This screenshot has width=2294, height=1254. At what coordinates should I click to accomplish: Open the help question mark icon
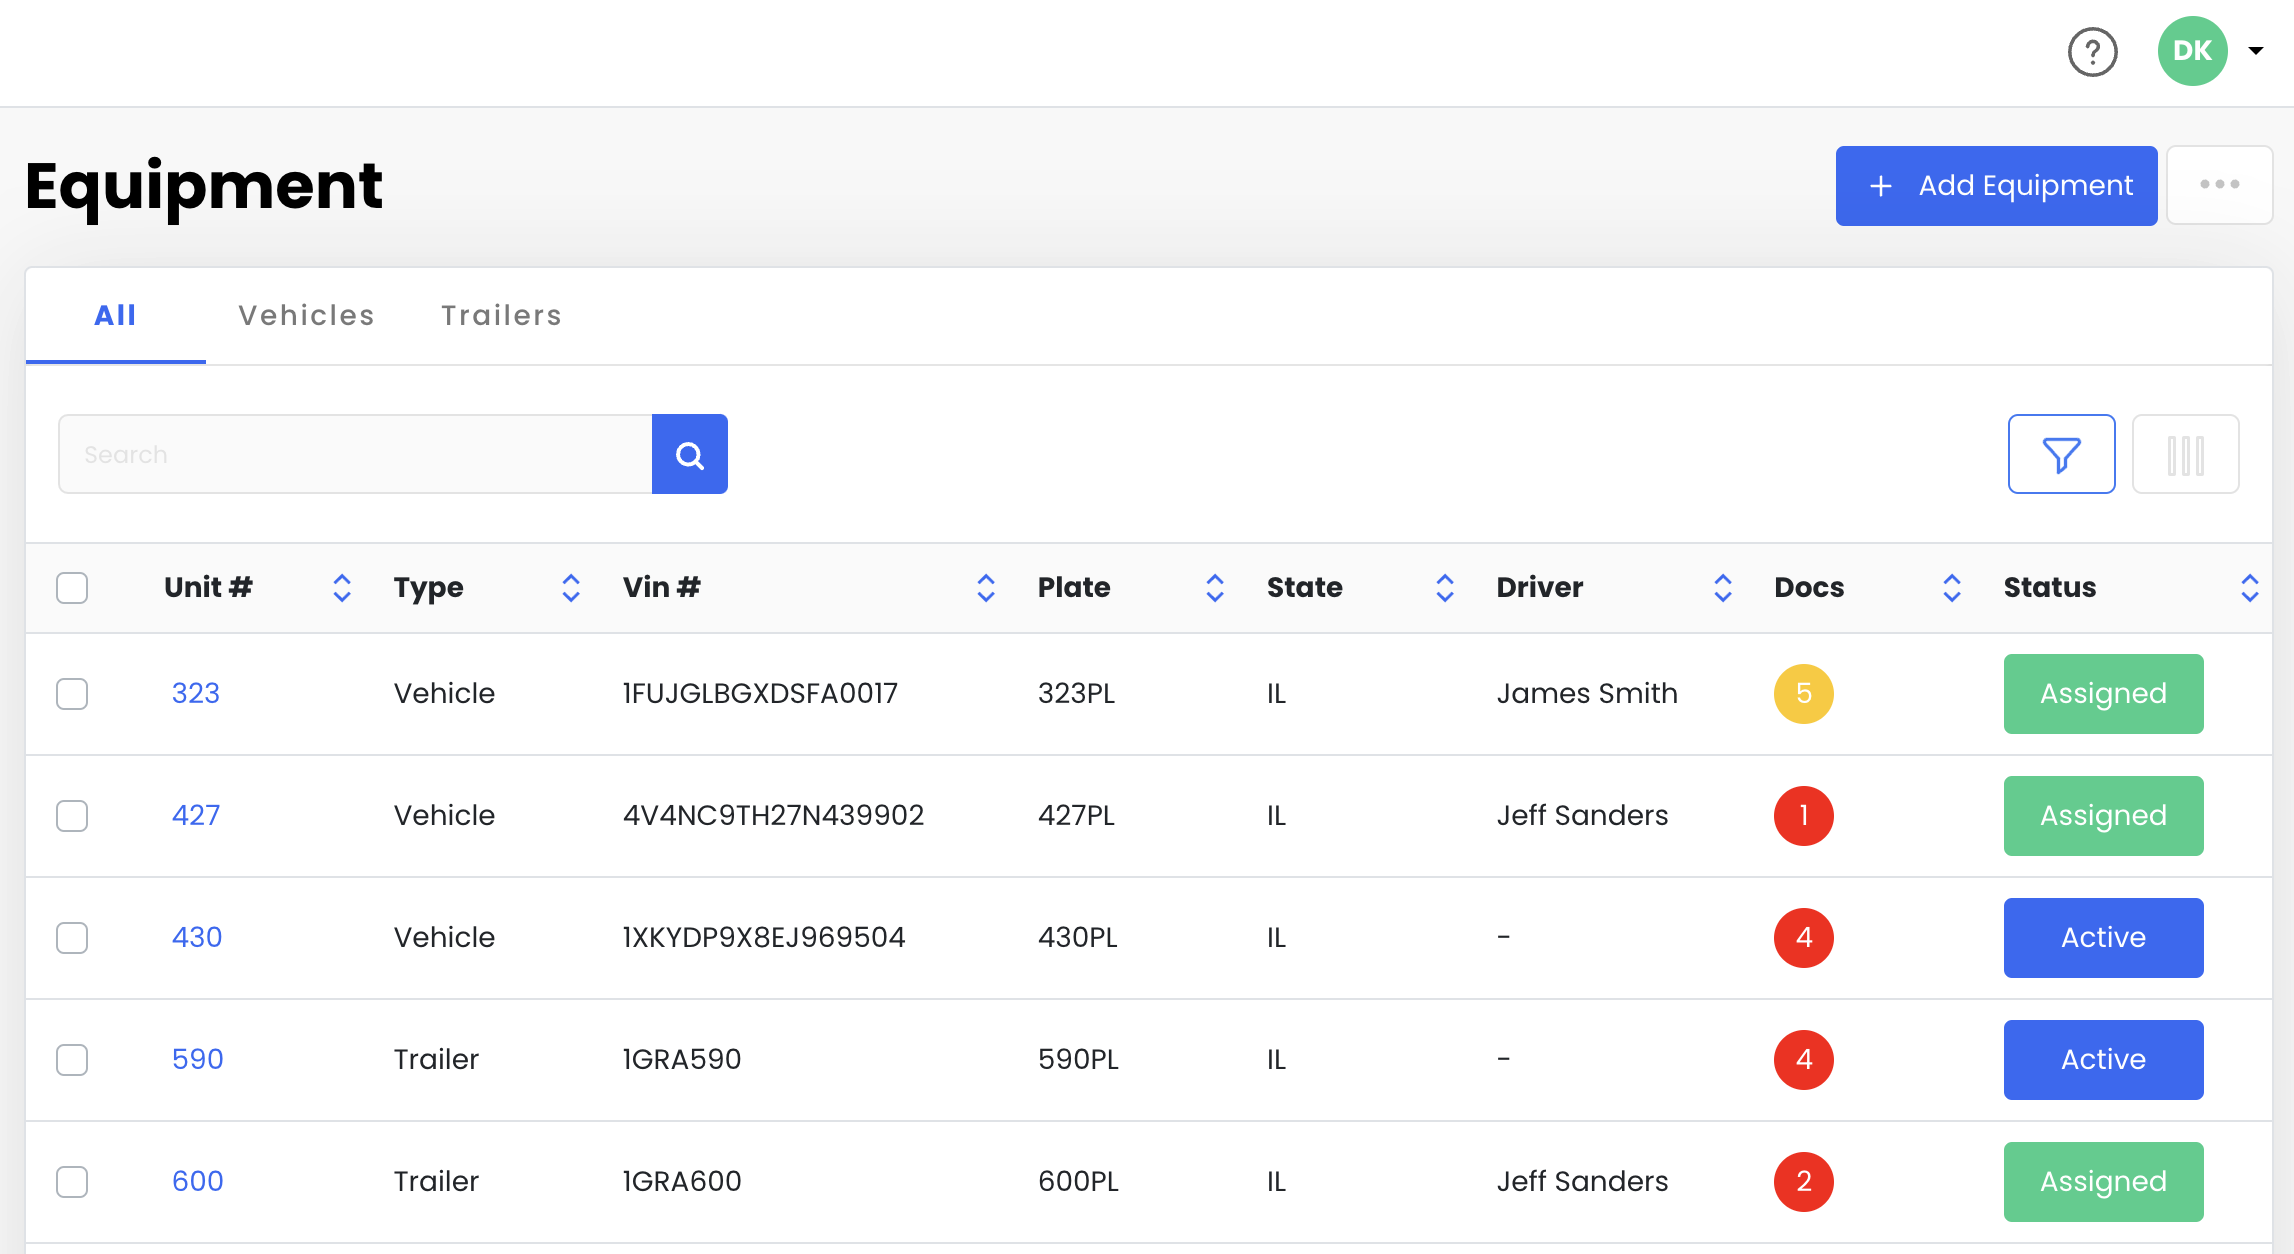(2092, 52)
